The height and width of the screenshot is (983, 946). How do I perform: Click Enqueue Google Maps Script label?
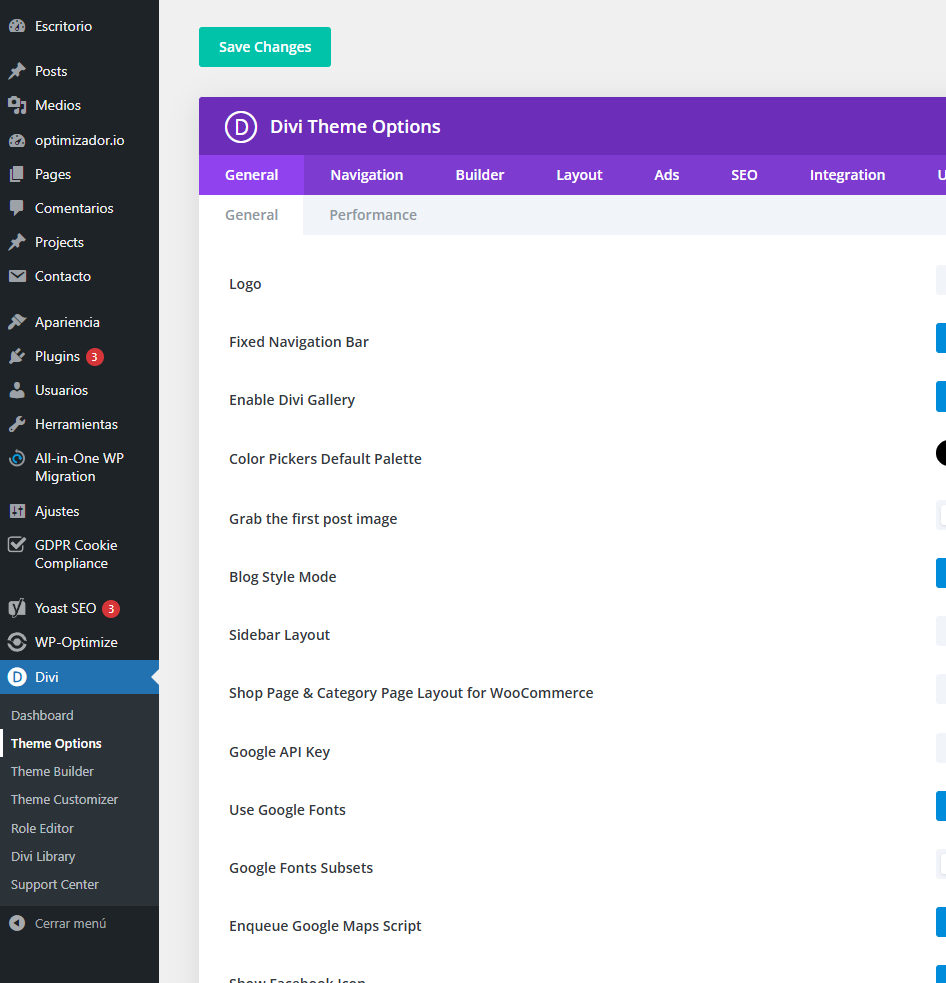point(325,926)
